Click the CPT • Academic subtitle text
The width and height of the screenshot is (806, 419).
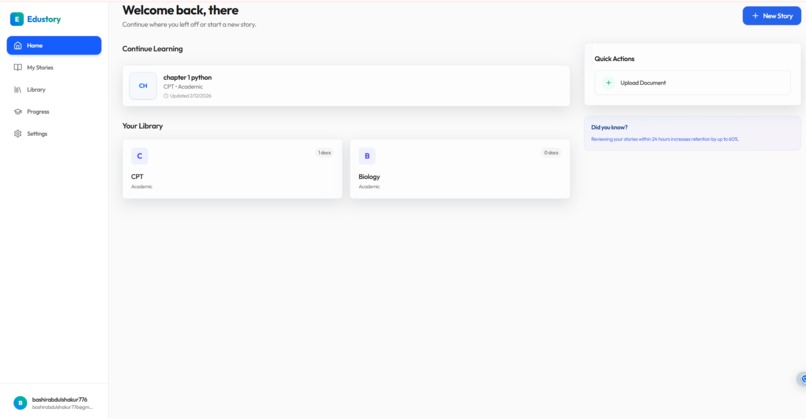(183, 87)
